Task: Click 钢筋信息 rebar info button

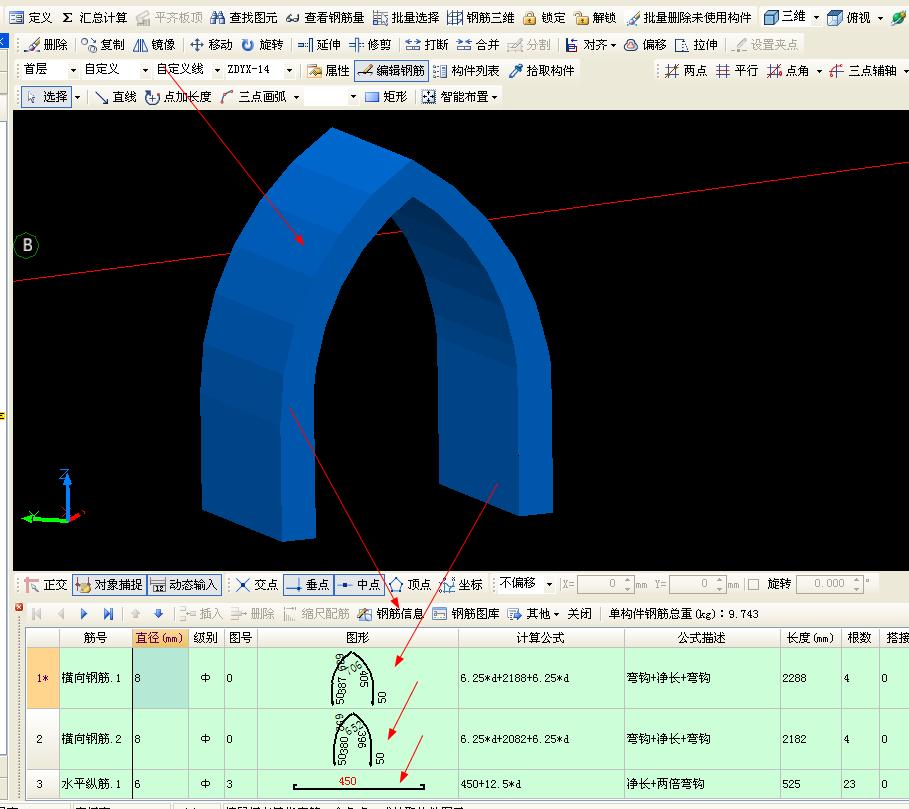Action: tap(391, 613)
